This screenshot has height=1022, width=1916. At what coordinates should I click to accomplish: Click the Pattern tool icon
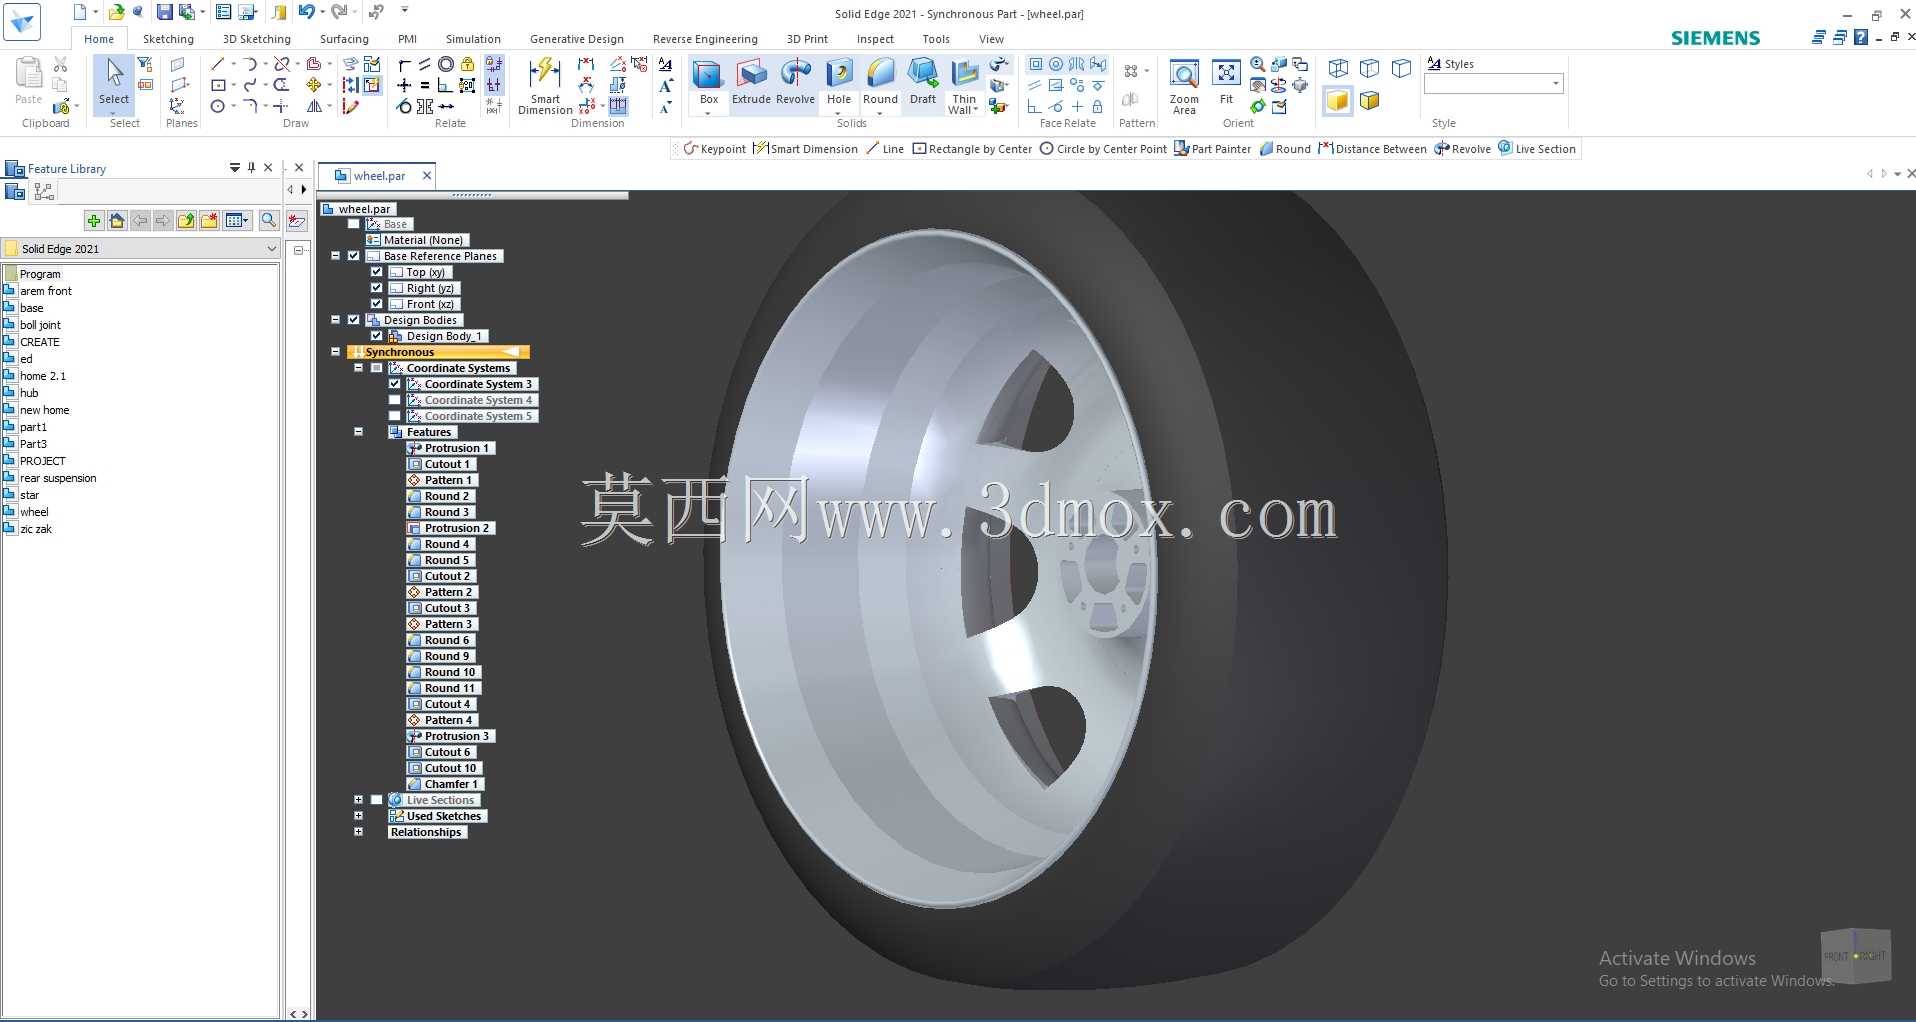pyautogui.click(x=1131, y=71)
